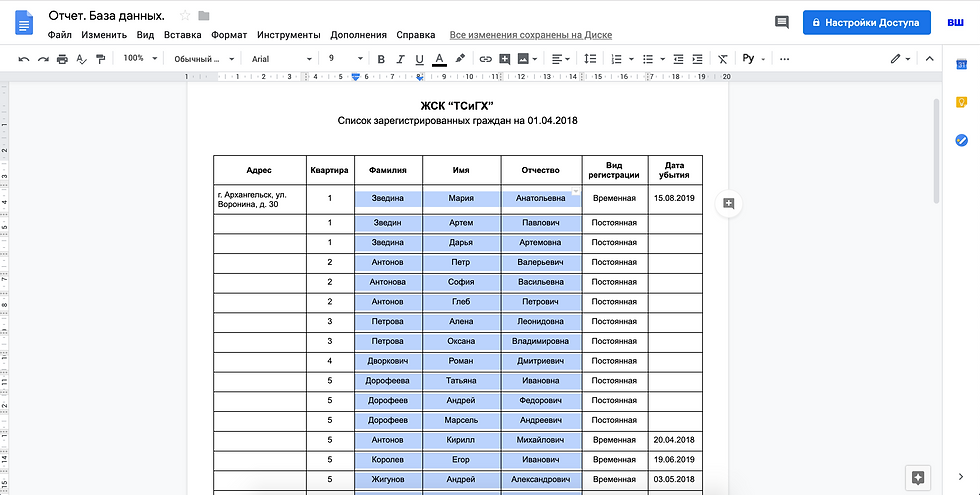Toggle underline formatting
This screenshot has width=980, height=495.
coord(419,59)
